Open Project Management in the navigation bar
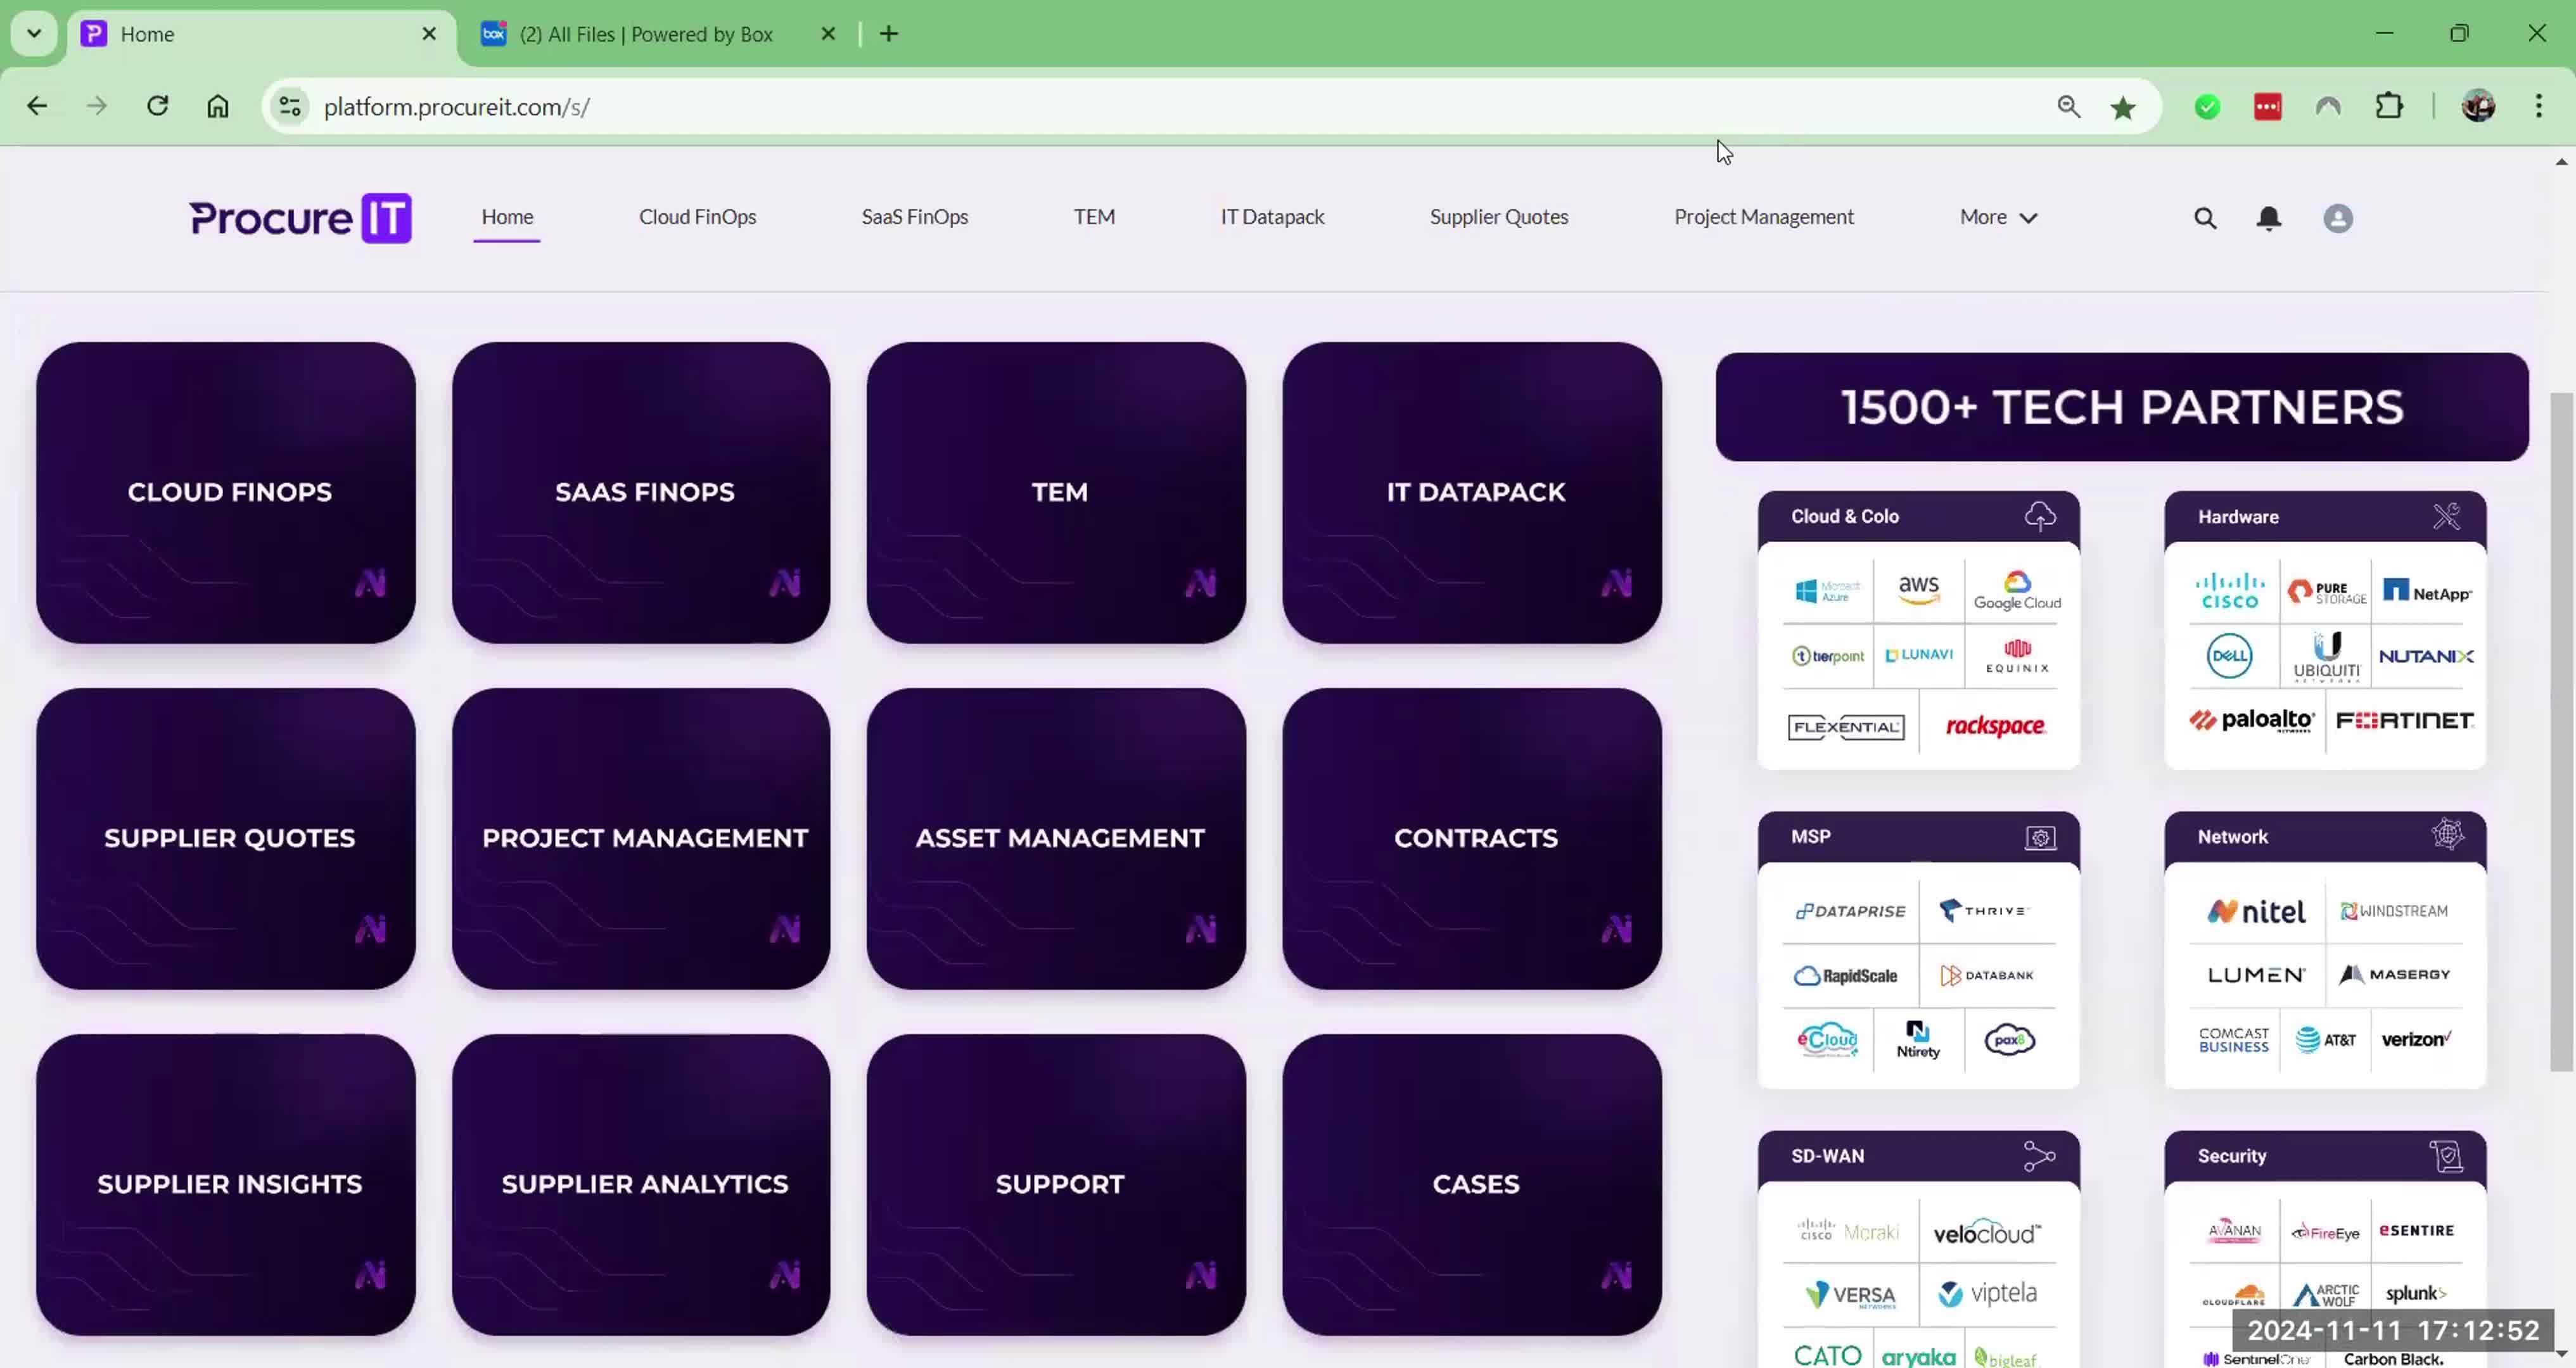The width and height of the screenshot is (2576, 1368). click(1764, 217)
